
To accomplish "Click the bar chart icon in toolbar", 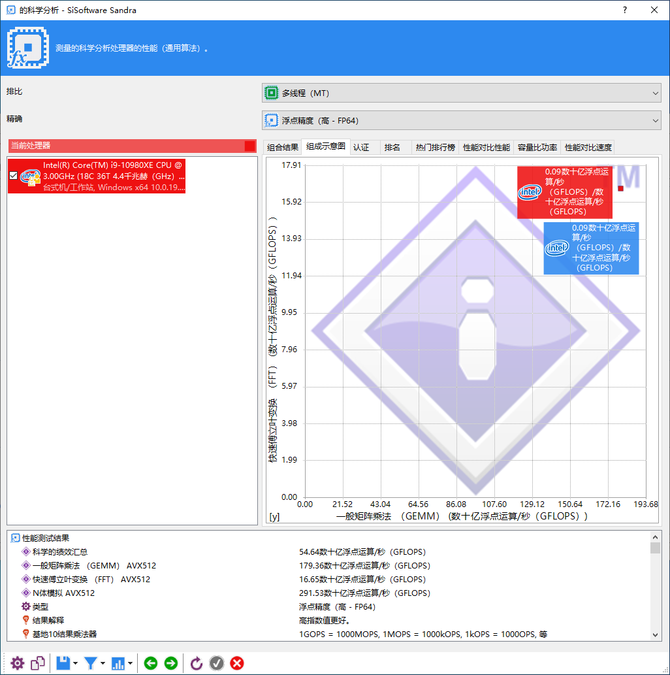I will point(118,663).
